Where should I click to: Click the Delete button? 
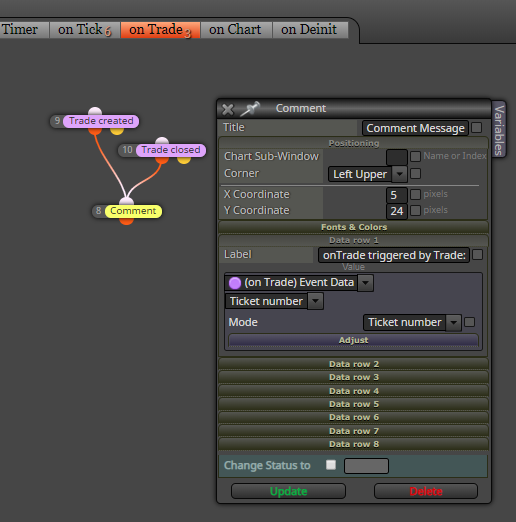(426, 491)
